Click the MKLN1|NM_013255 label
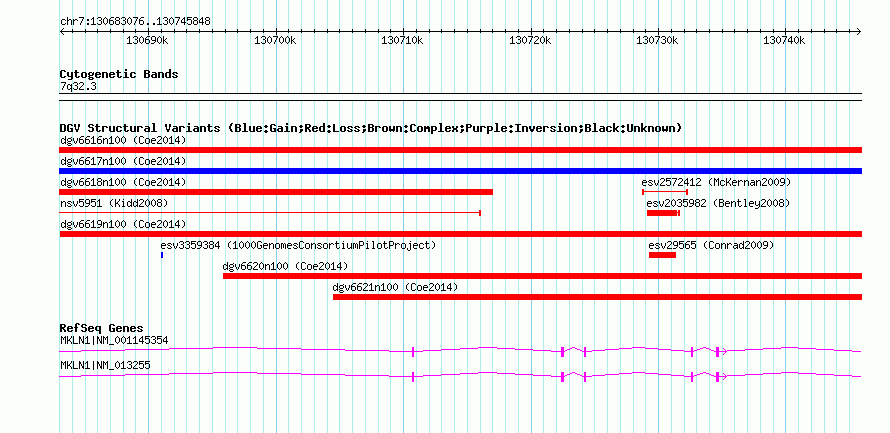Viewport: 890px width, 433px height. (x=105, y=365)
